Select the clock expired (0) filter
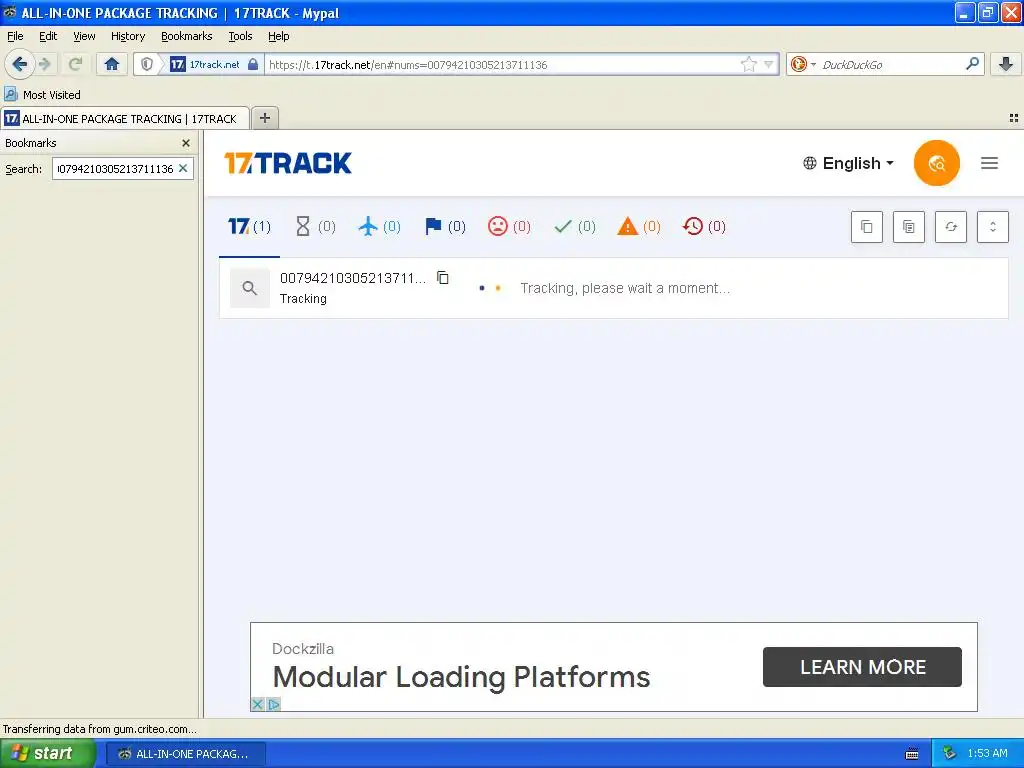Image resolution: width=1024 pixels, height=768 pixels. point(703,227)
